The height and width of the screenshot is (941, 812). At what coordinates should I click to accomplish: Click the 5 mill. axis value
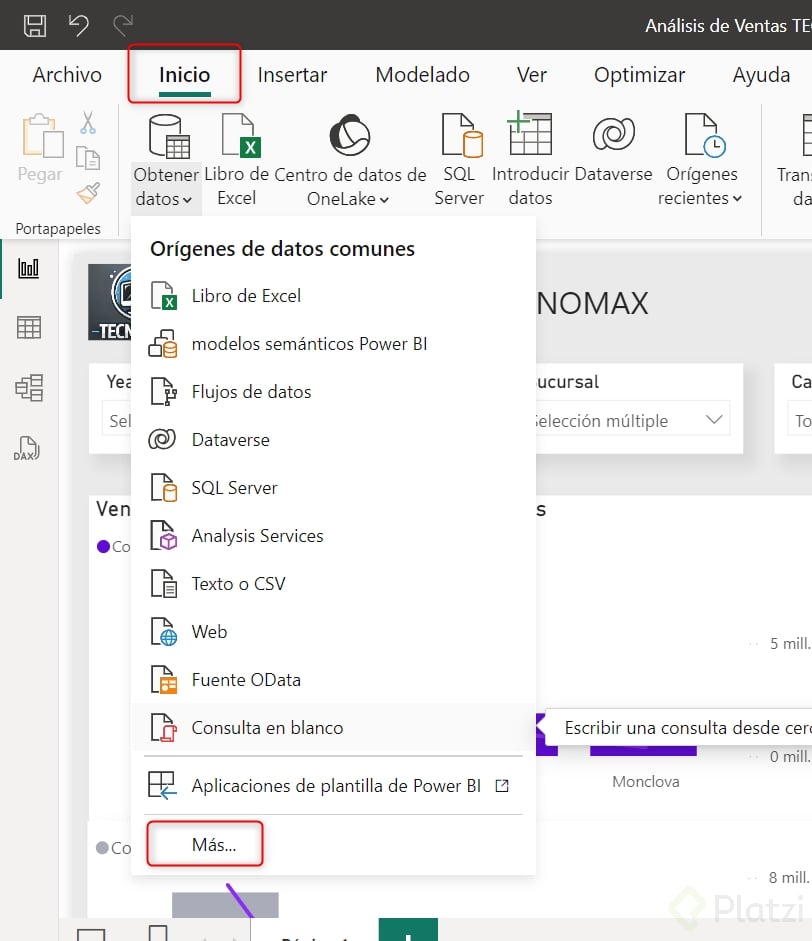click(790, 644)
